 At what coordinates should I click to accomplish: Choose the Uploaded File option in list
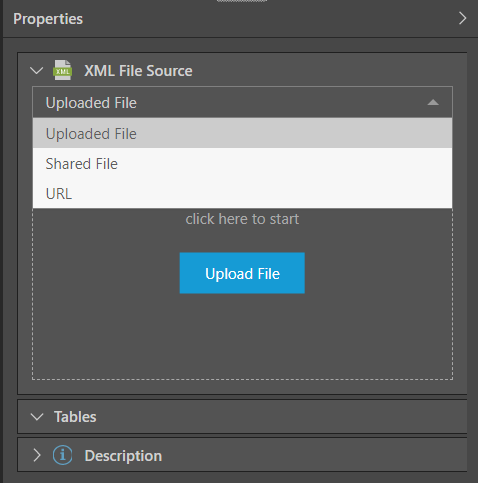(242, 133)
